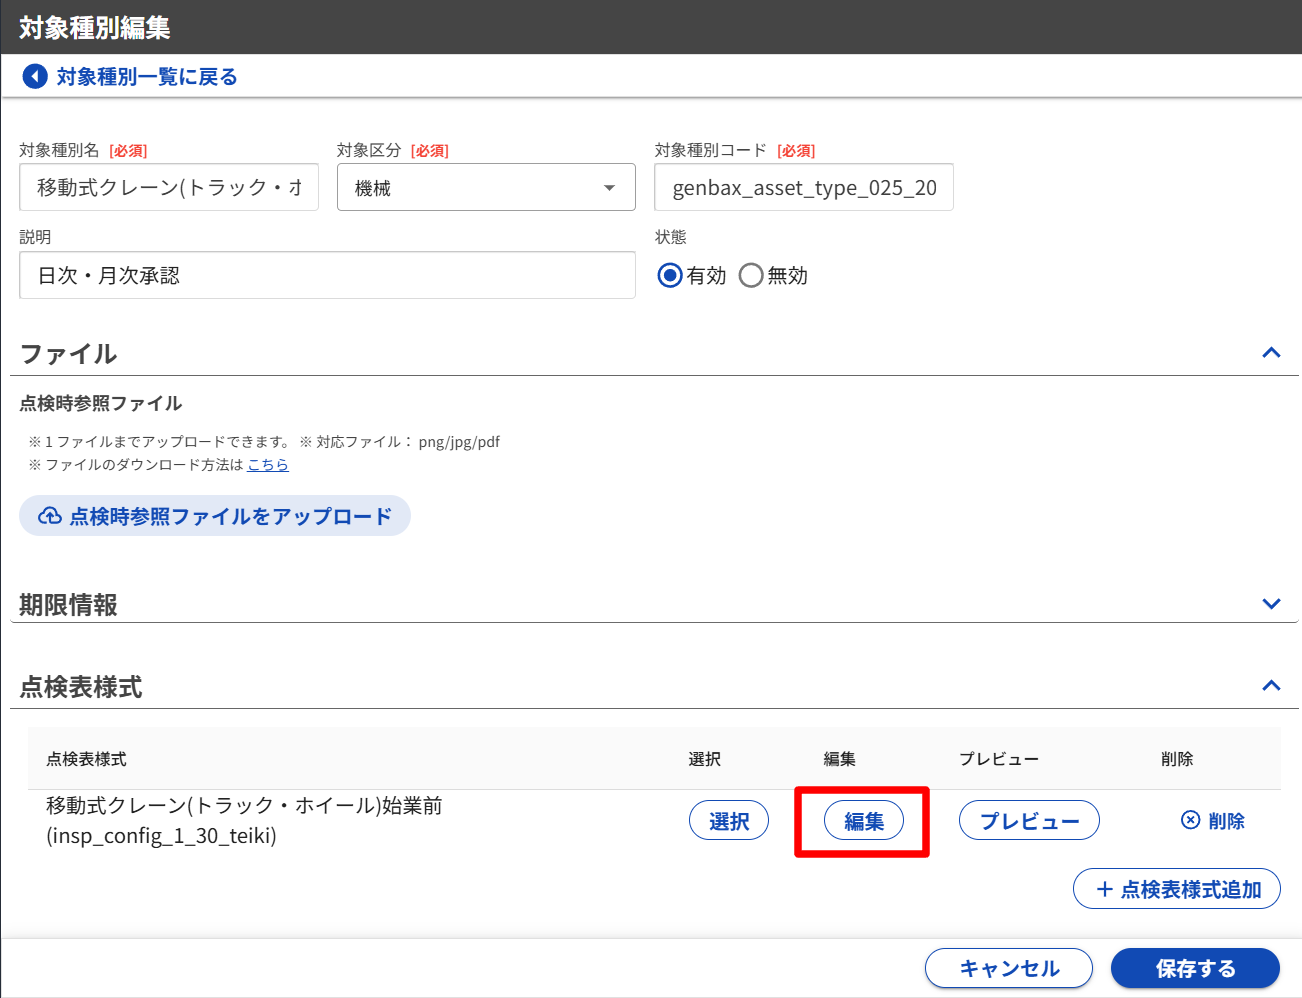The height and width of the screenshot is (998, 1302).
Task: Collapse the 点検表様式 section chevron
Action: [1271, 686]
